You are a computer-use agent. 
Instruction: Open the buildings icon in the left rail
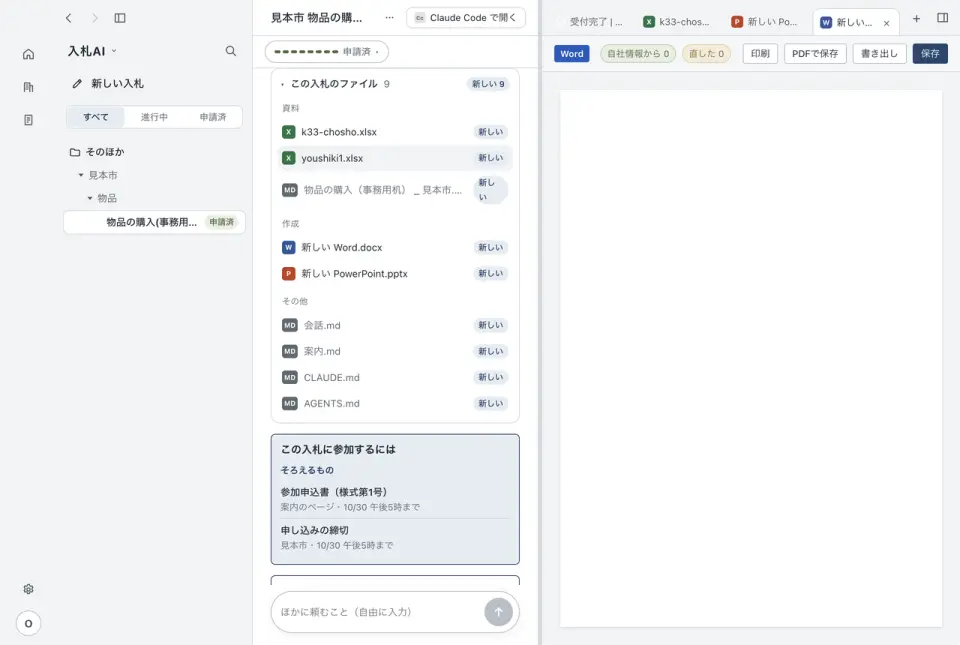tap(28, 87)
